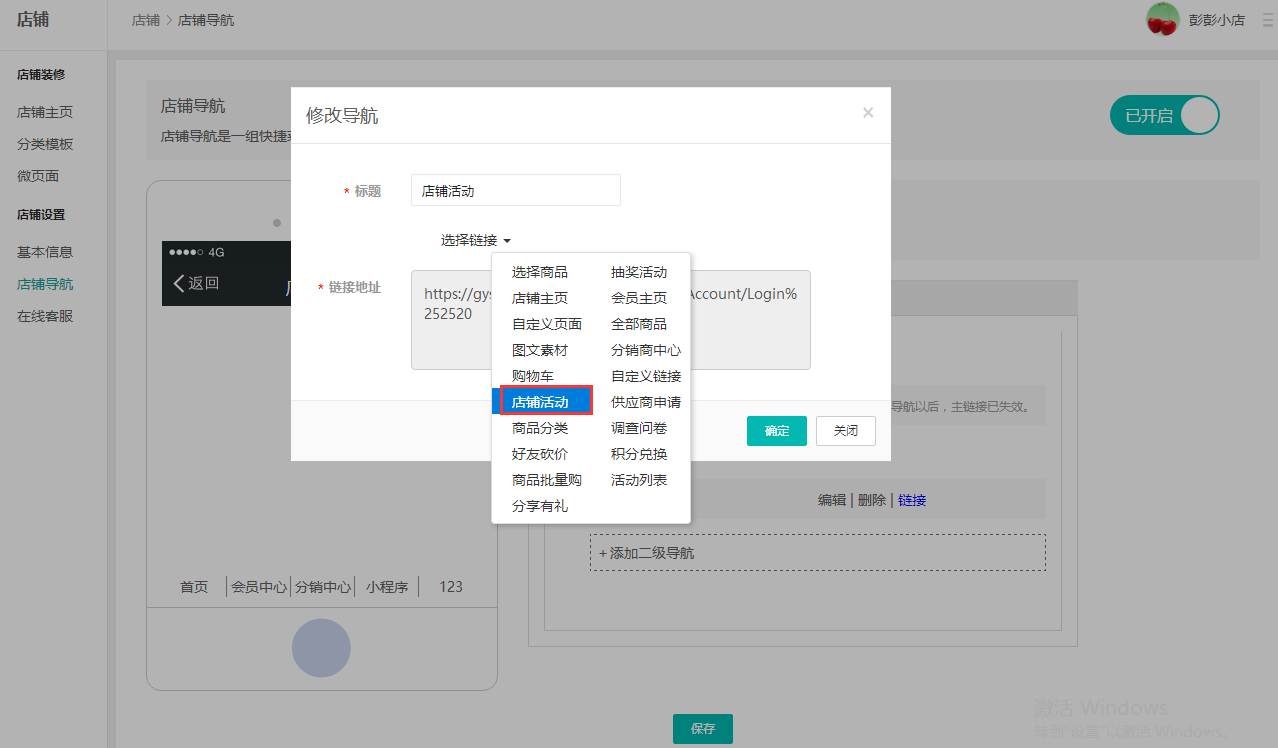Click the 保存 button at bottom

pyautogui.click(x=702, y=729)
